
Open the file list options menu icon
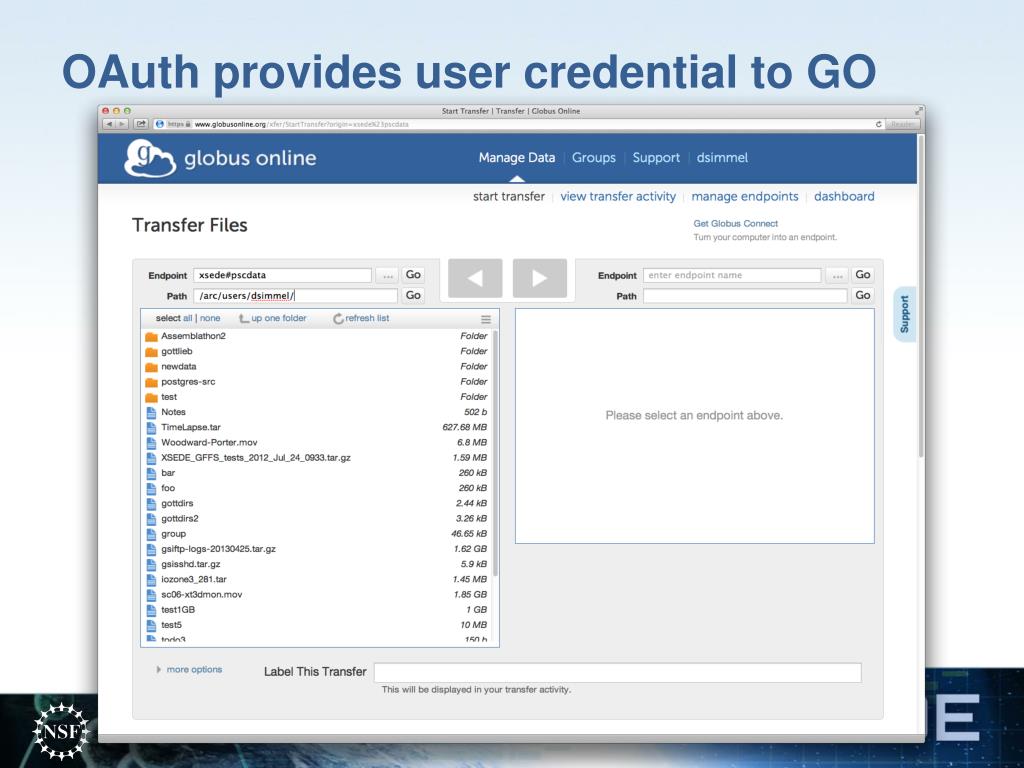[486, 319]
